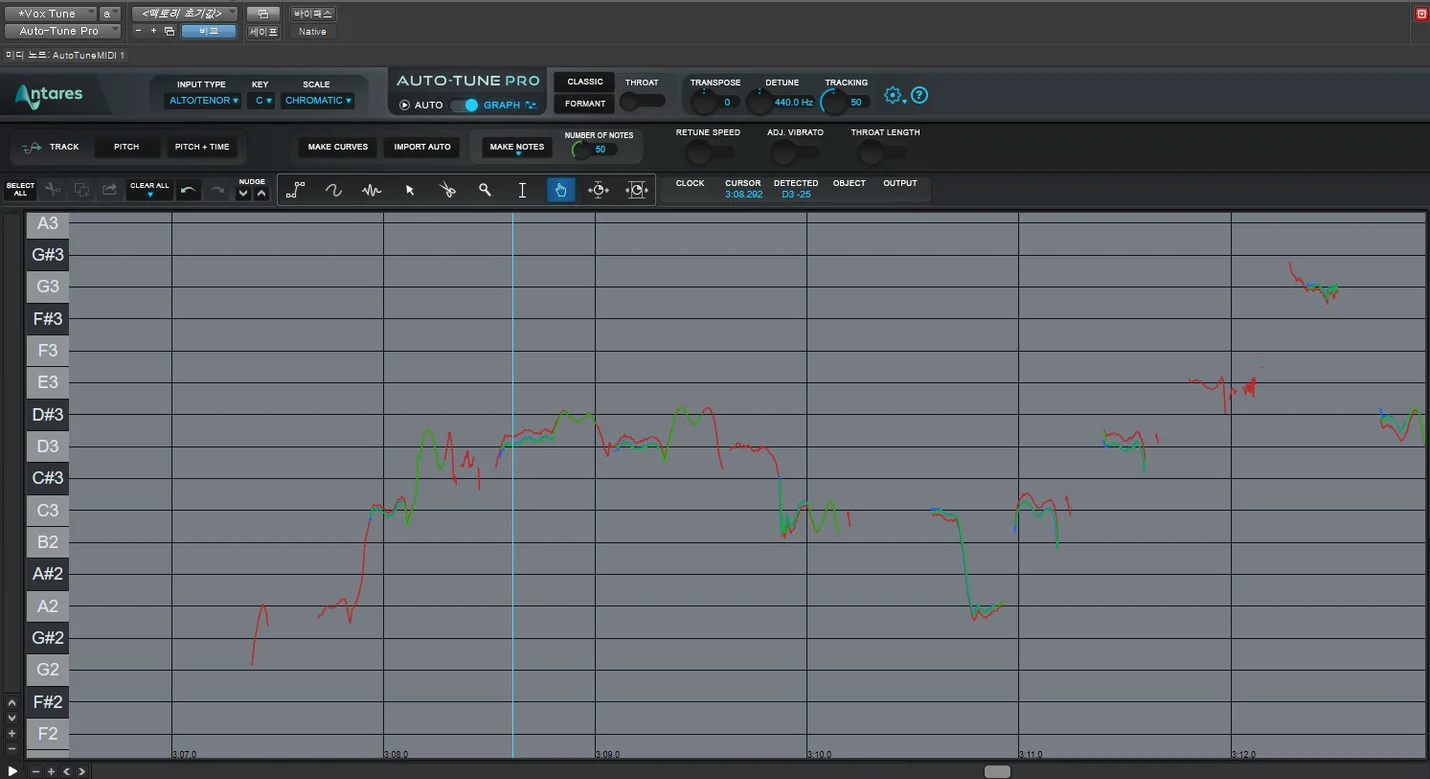Toggle the bypass button in header
This screenshot has height=779, width=1430.
click(313, 14)
